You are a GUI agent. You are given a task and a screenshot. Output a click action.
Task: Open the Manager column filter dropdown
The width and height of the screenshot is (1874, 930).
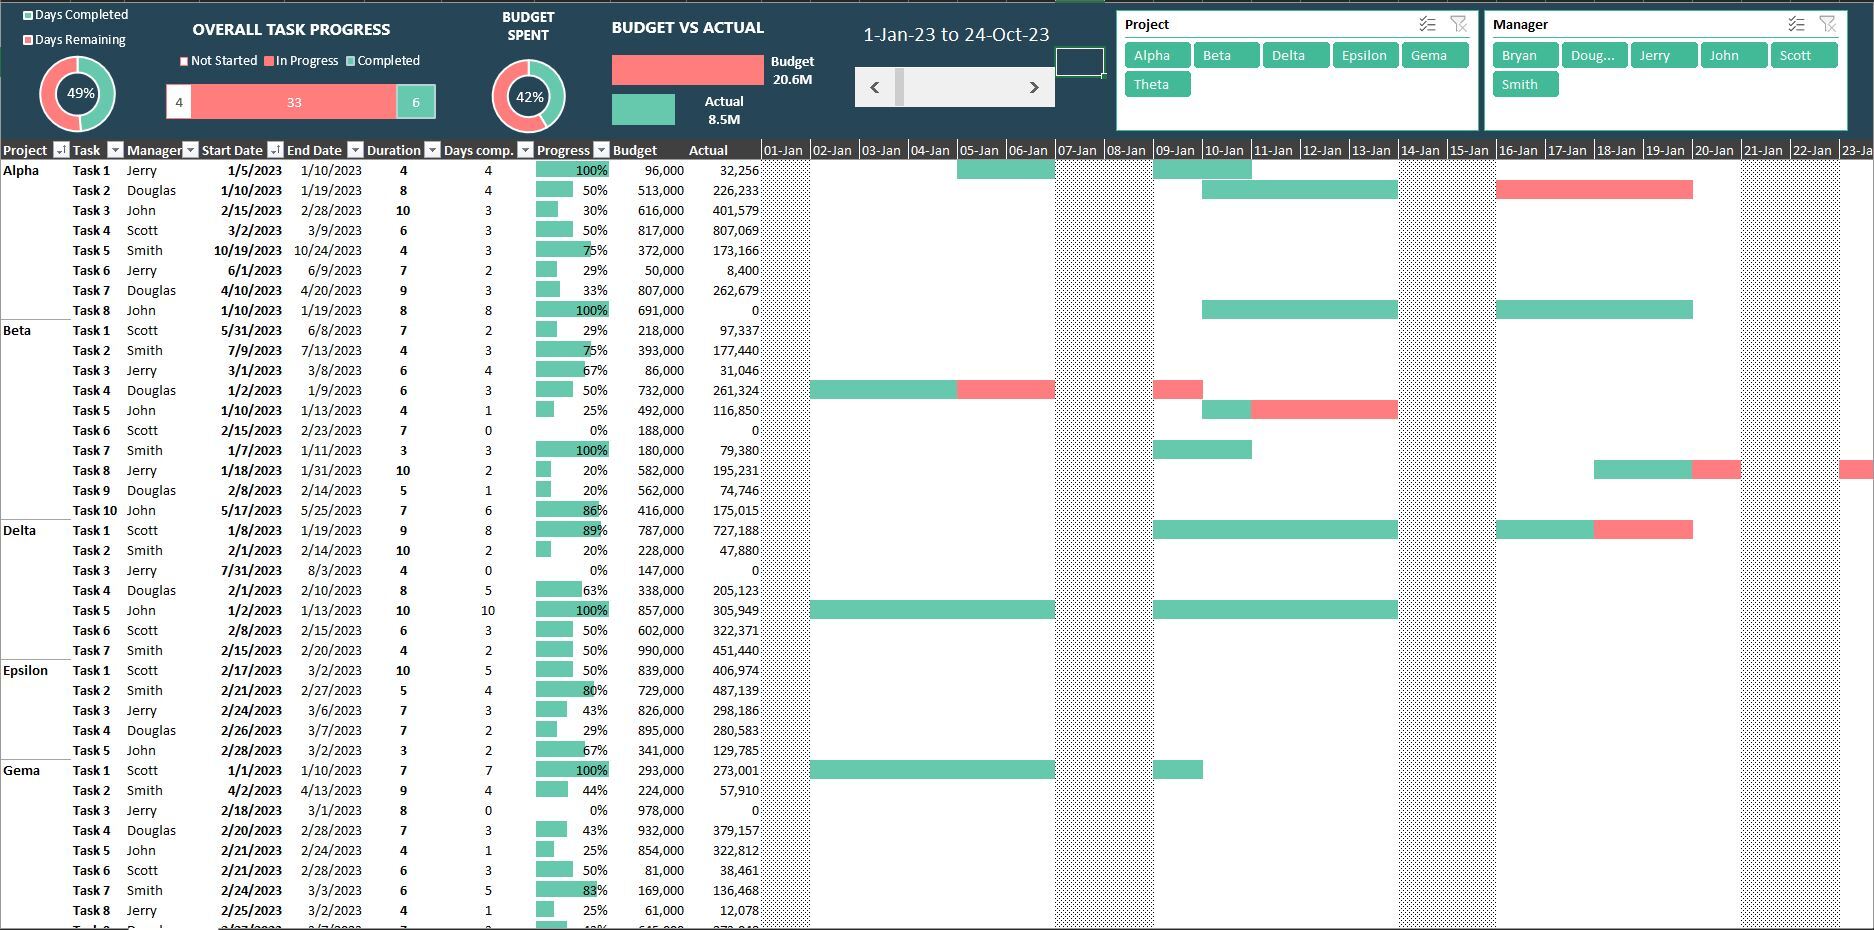(x=190, y=150)
